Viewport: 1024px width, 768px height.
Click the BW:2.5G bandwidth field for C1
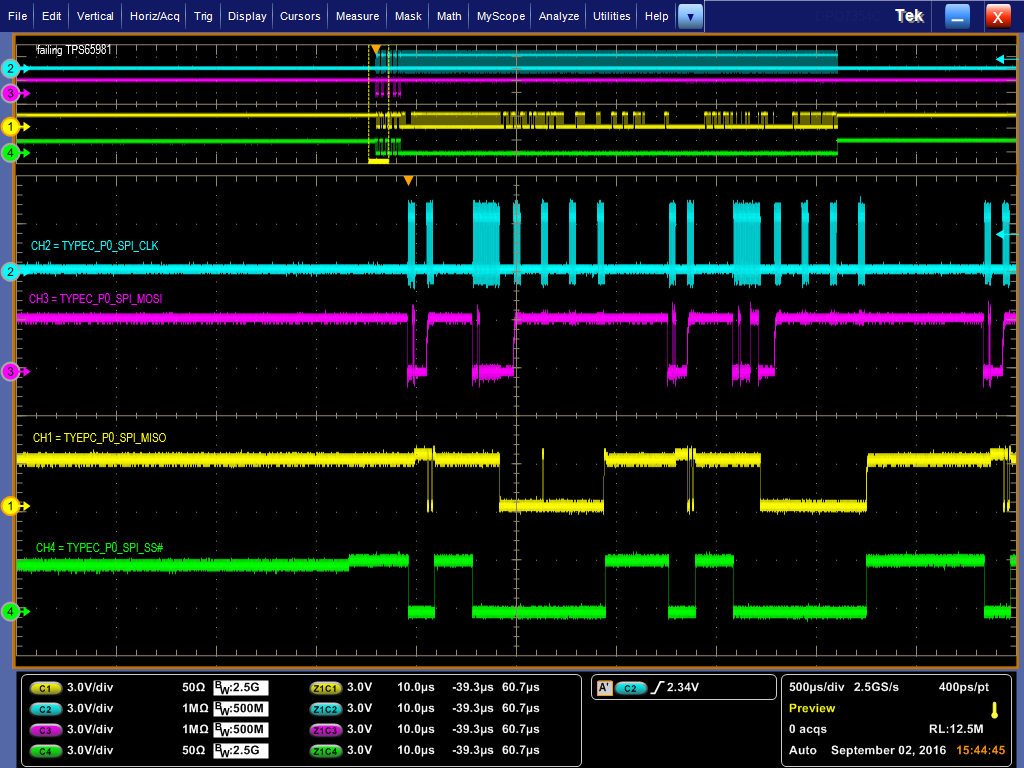coord(241,688)
